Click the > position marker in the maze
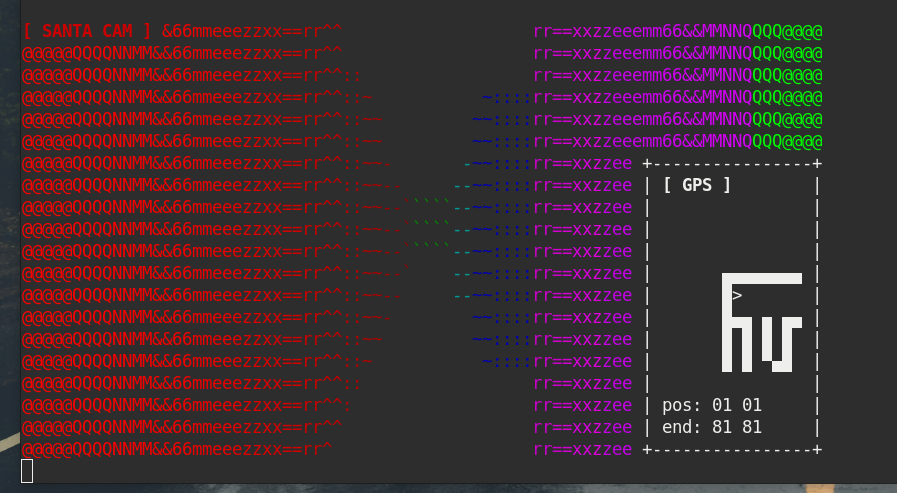897x493 pixels. click(737, 295)
